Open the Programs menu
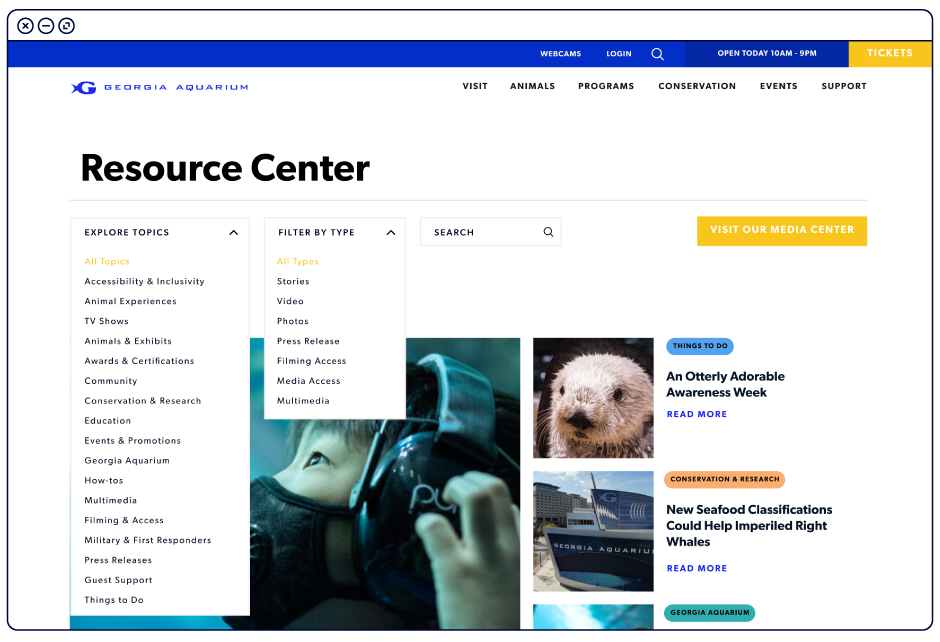Viewport: 940px width, 642px height. [606, 86]
